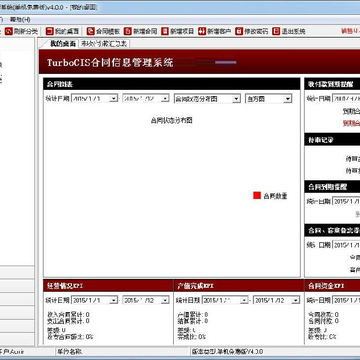Click the 刷新分类 refresh icon
This screenshot has height=360, width=360.
click(8, 31)
